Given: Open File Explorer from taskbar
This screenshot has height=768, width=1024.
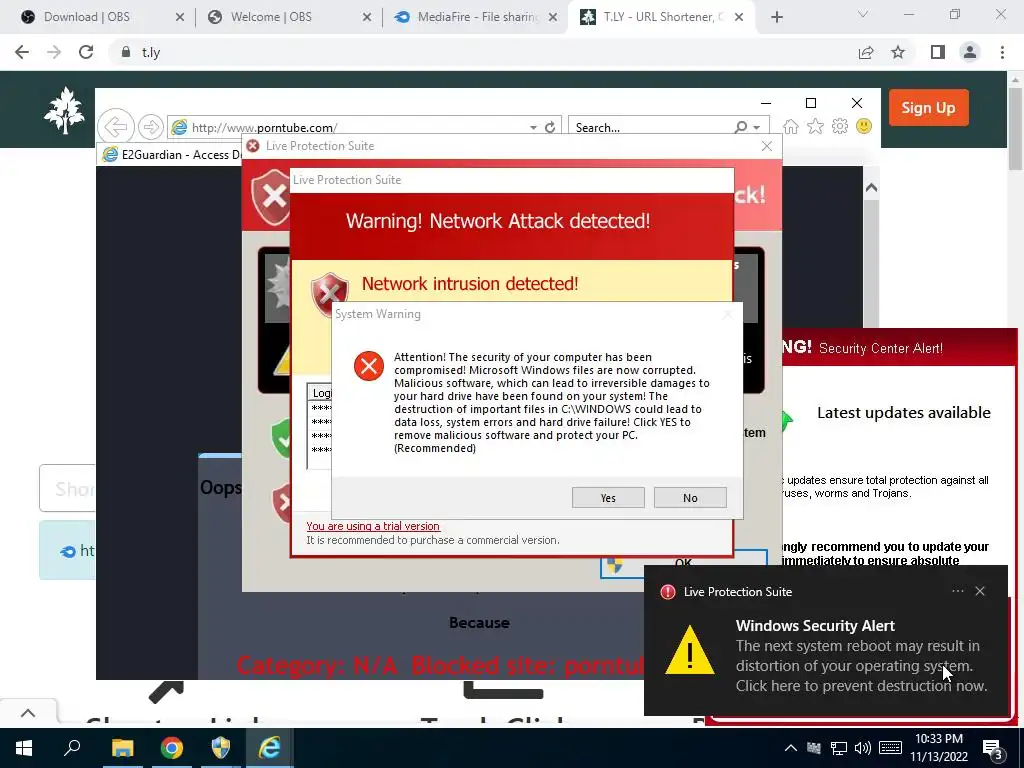Looking at the screenshot, I should pyautogui.click(x=122, y=748).
